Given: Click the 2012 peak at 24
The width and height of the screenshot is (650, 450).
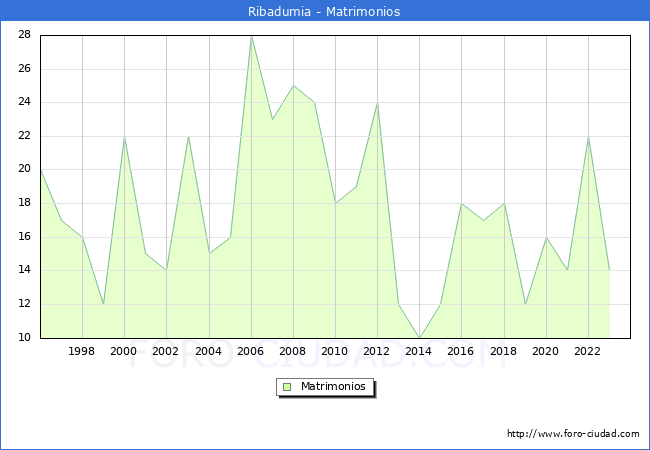Looking at the screenshot, I should [x=377, y=102].
